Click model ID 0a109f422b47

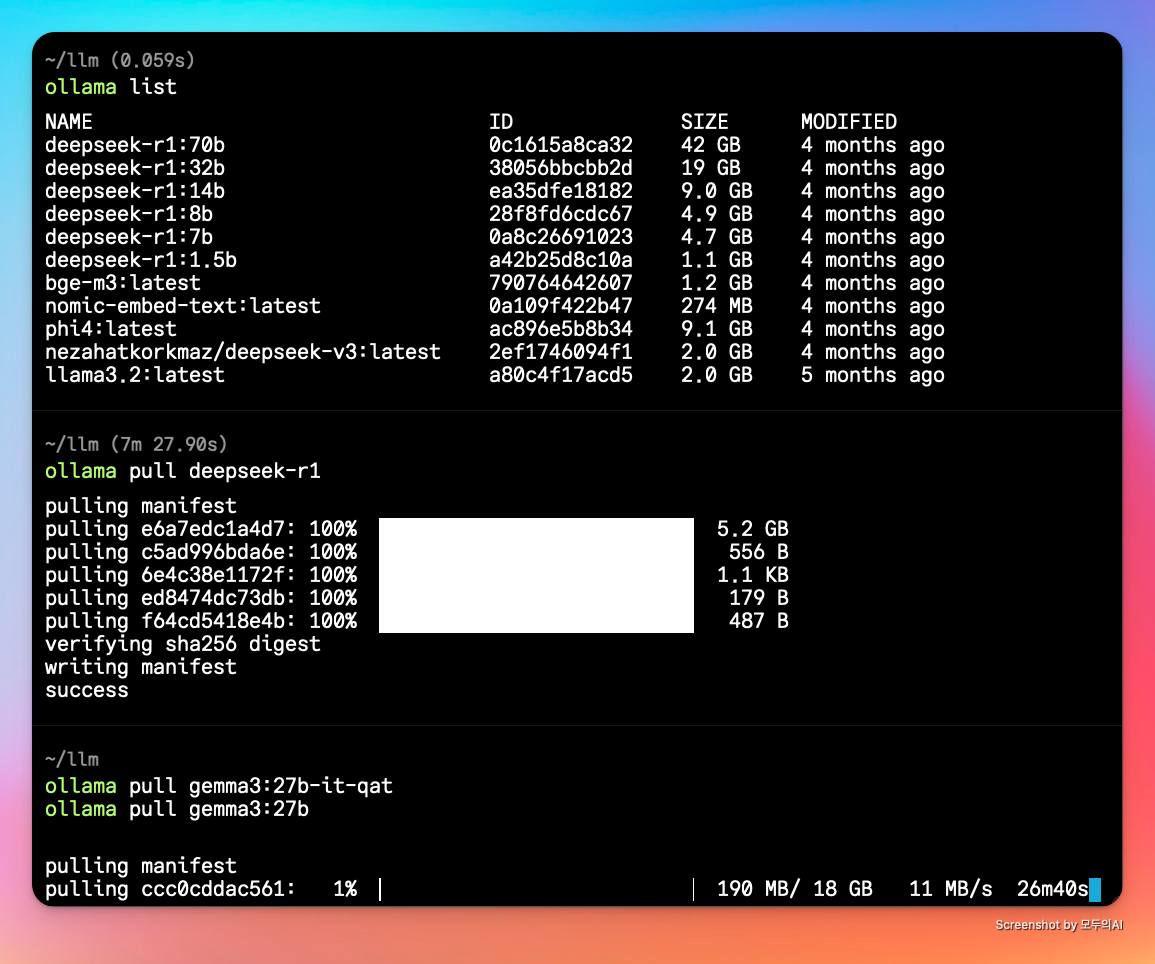click(561, 306)
